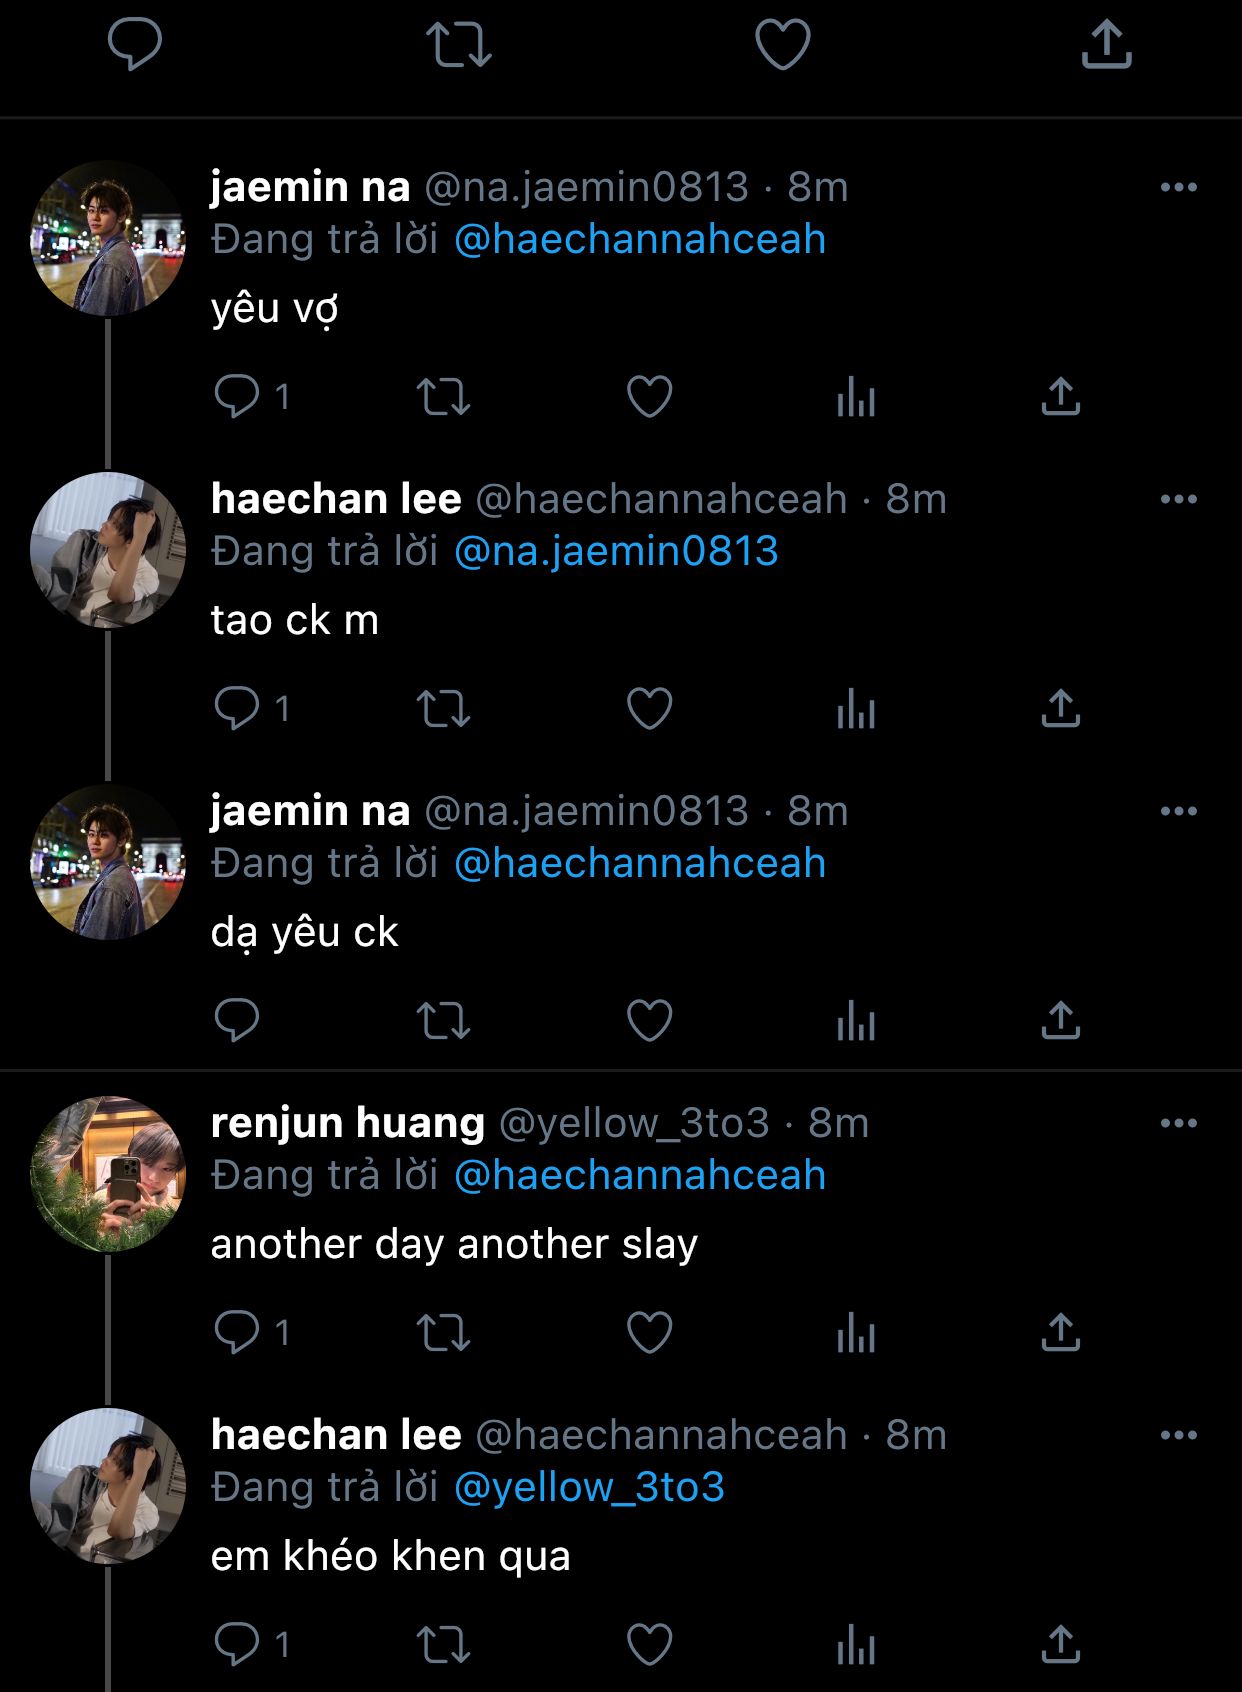Screen dimensions: 1242x1692
Task: Like jaemin na's "yêu vợ" reply
Action: (x=649, y=397)
